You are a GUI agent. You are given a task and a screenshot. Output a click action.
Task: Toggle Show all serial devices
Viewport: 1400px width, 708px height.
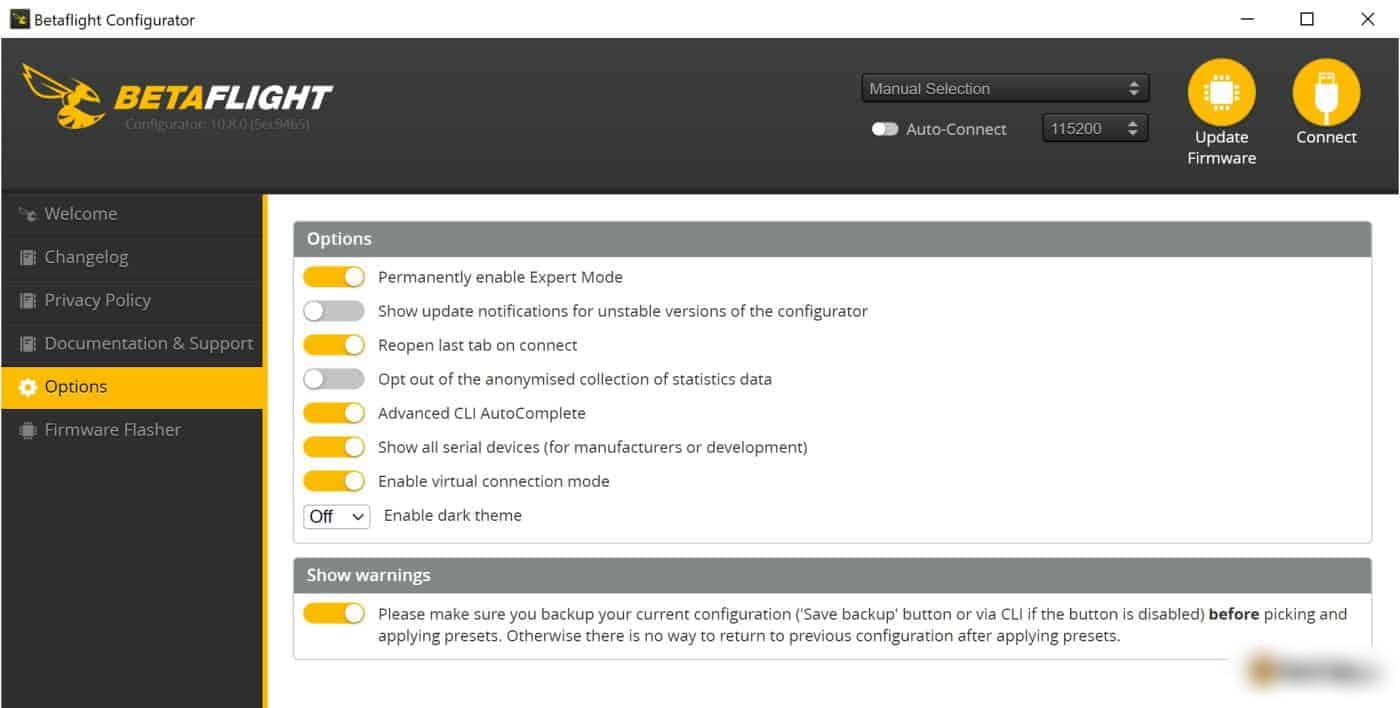pyautogui.click(x=334, y=447)
